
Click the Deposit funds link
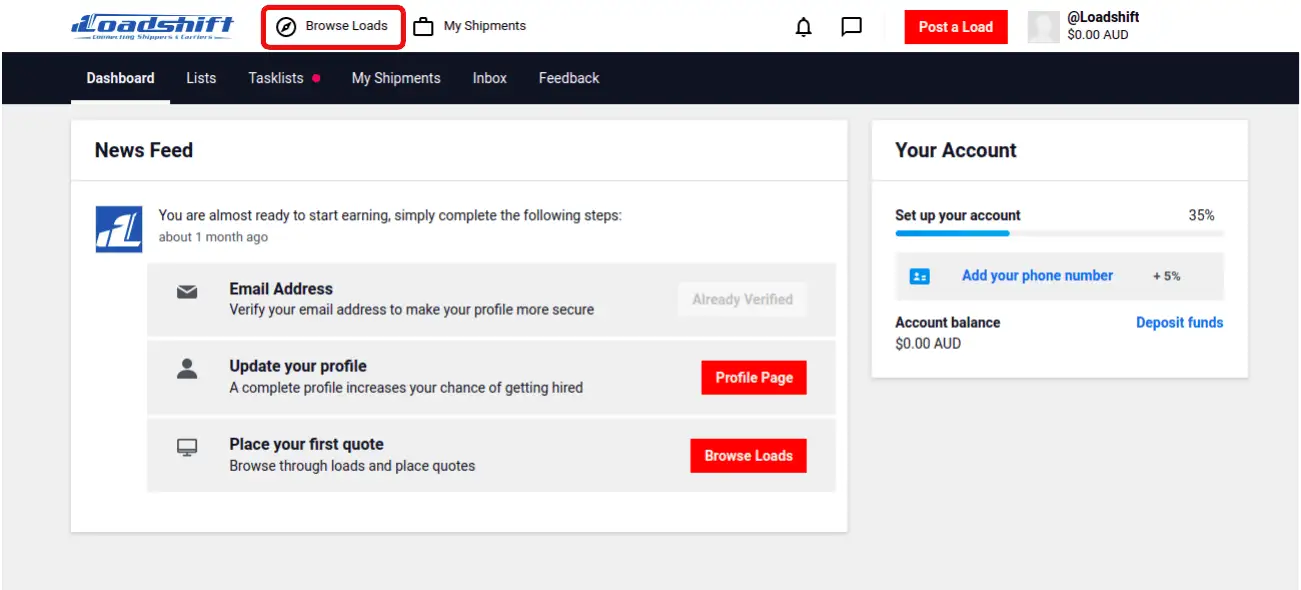point(1179,322)
